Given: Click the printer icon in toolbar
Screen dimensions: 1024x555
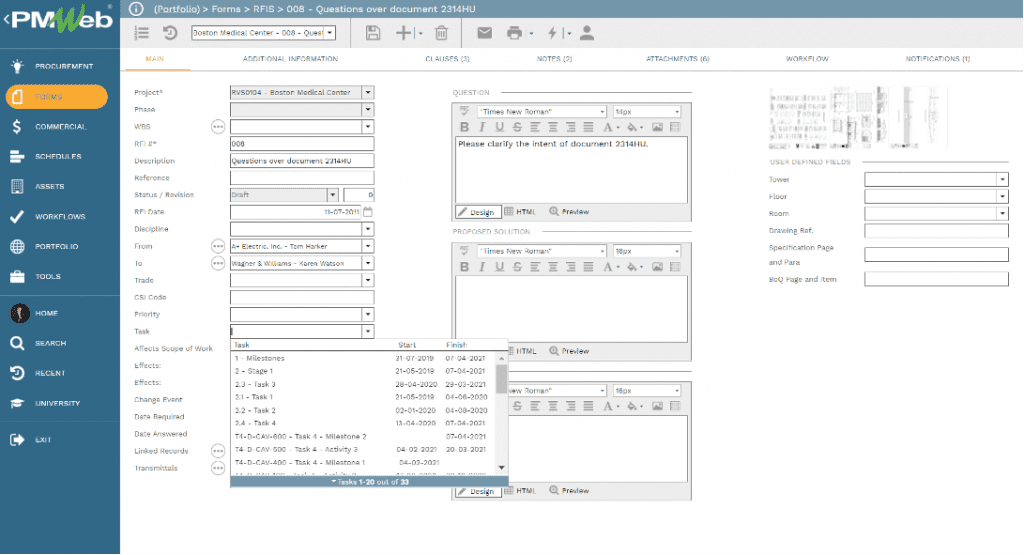Looking at the screenshot, I should coord(515,33).
